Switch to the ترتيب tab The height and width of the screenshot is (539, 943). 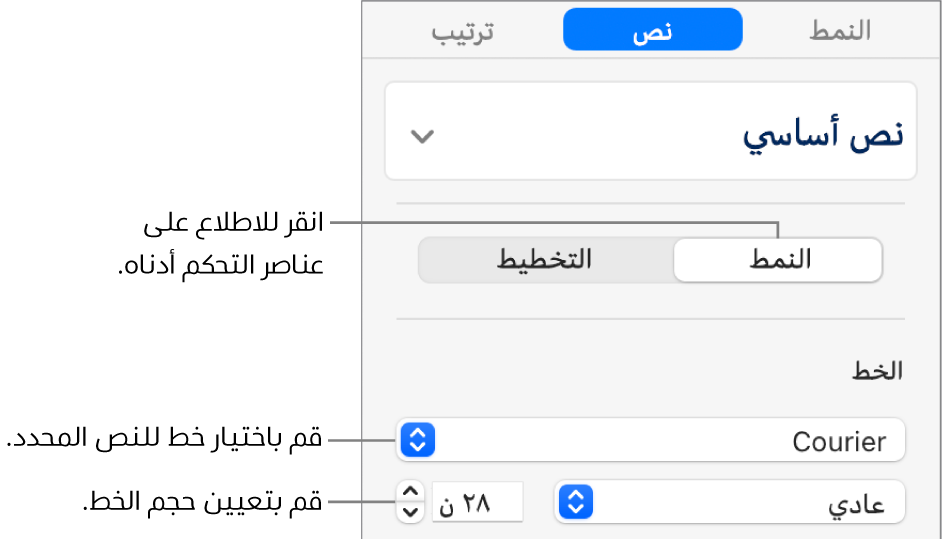pos(463,31)
